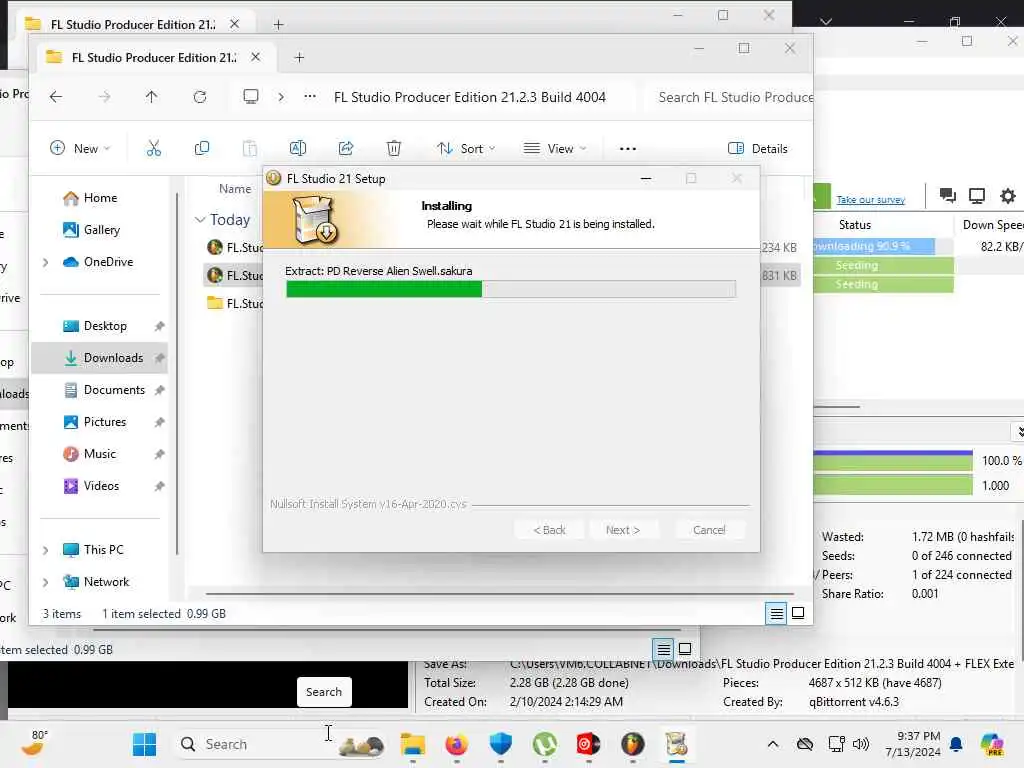1024x768 pixels.
Task: Select Home in the navigation pane
Action: [99, 198]
